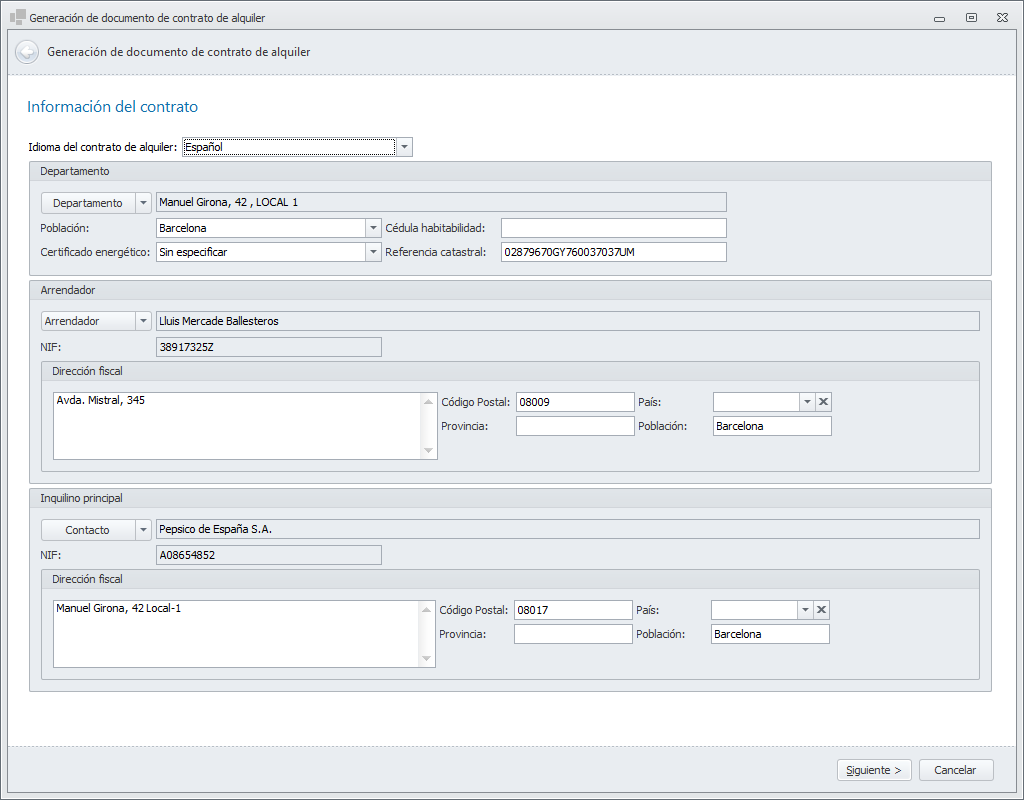Open the Departamento button arrow menu
The image size is (1024, 800).
142,203
